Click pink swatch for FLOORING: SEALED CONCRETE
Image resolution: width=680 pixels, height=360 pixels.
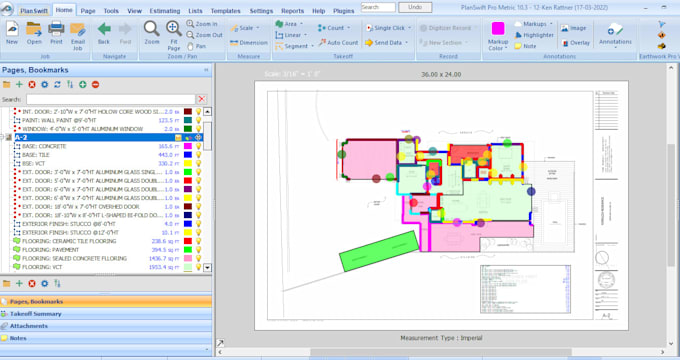coord(188,259)
